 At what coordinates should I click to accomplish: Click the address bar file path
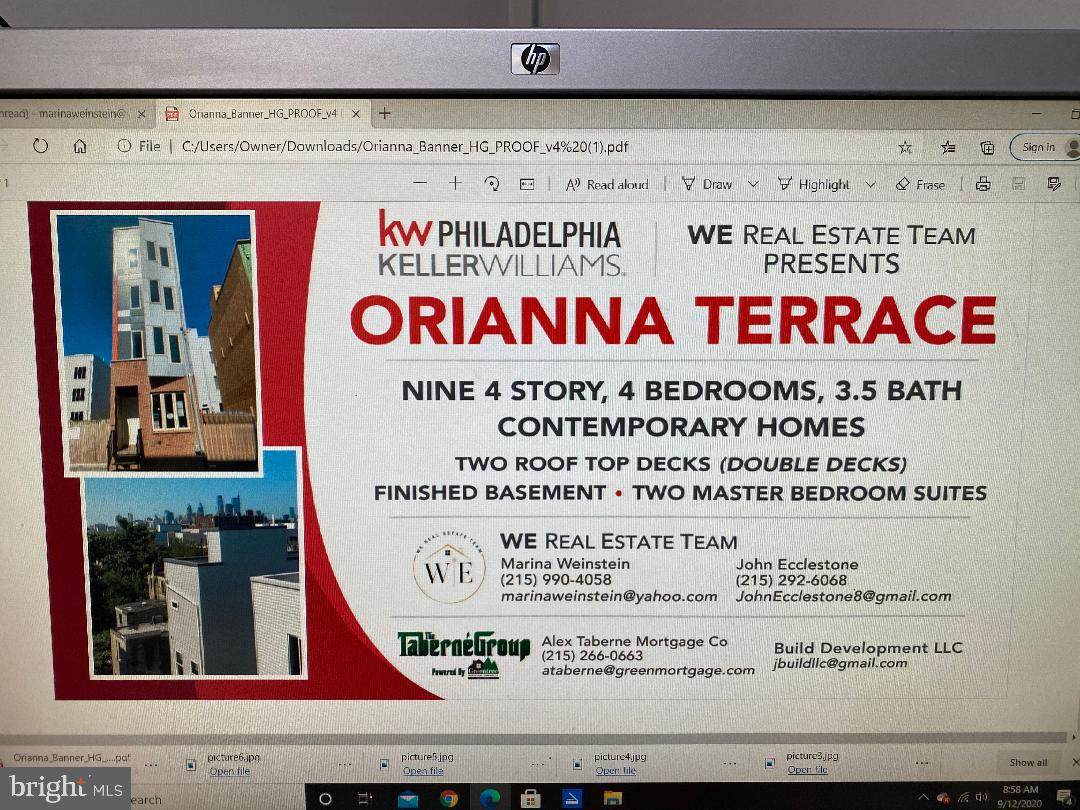(405, 147)
